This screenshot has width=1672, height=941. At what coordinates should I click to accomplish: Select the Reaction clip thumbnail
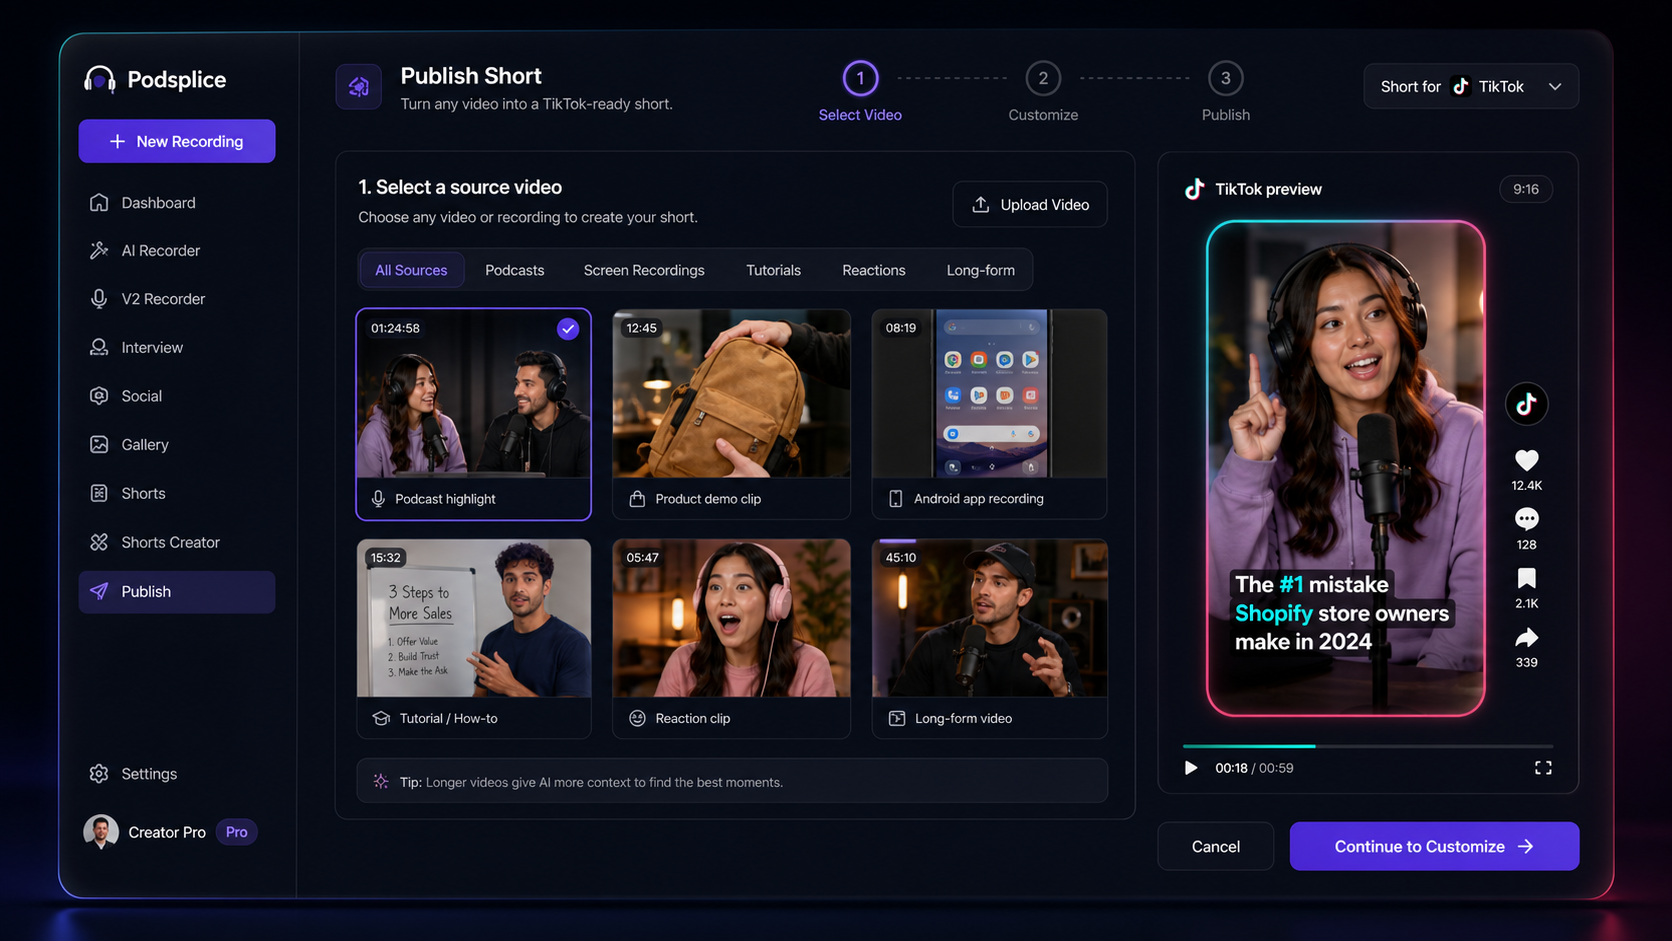732,619
